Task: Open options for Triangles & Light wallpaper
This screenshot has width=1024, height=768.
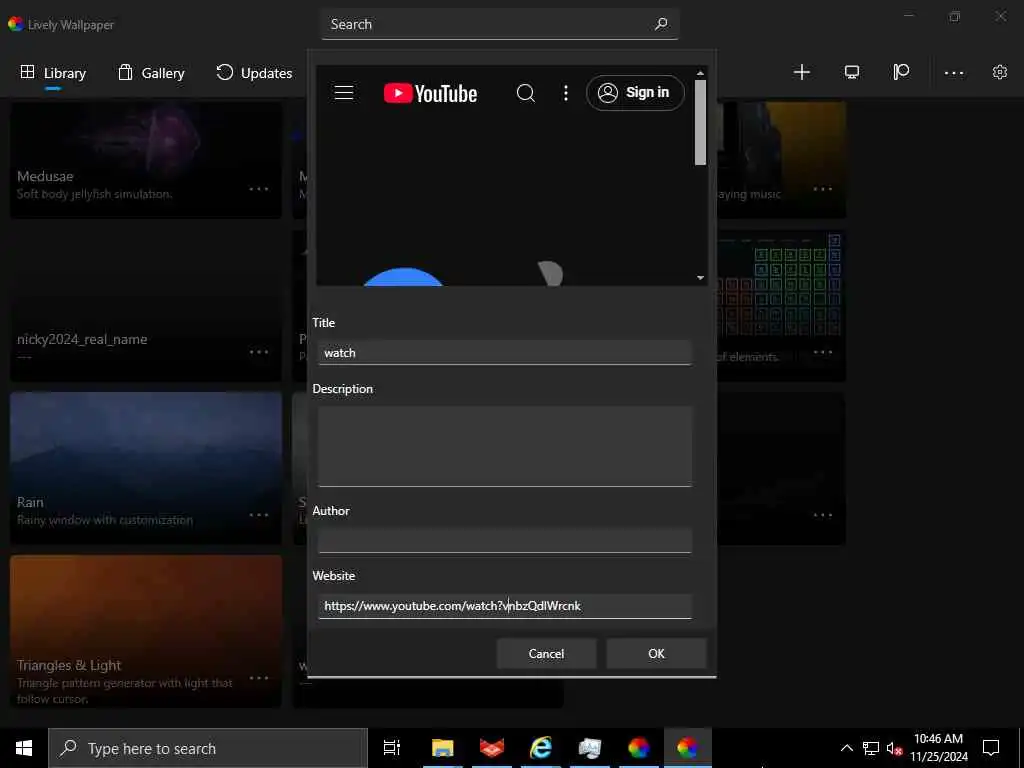Action: tap(259, 677)
